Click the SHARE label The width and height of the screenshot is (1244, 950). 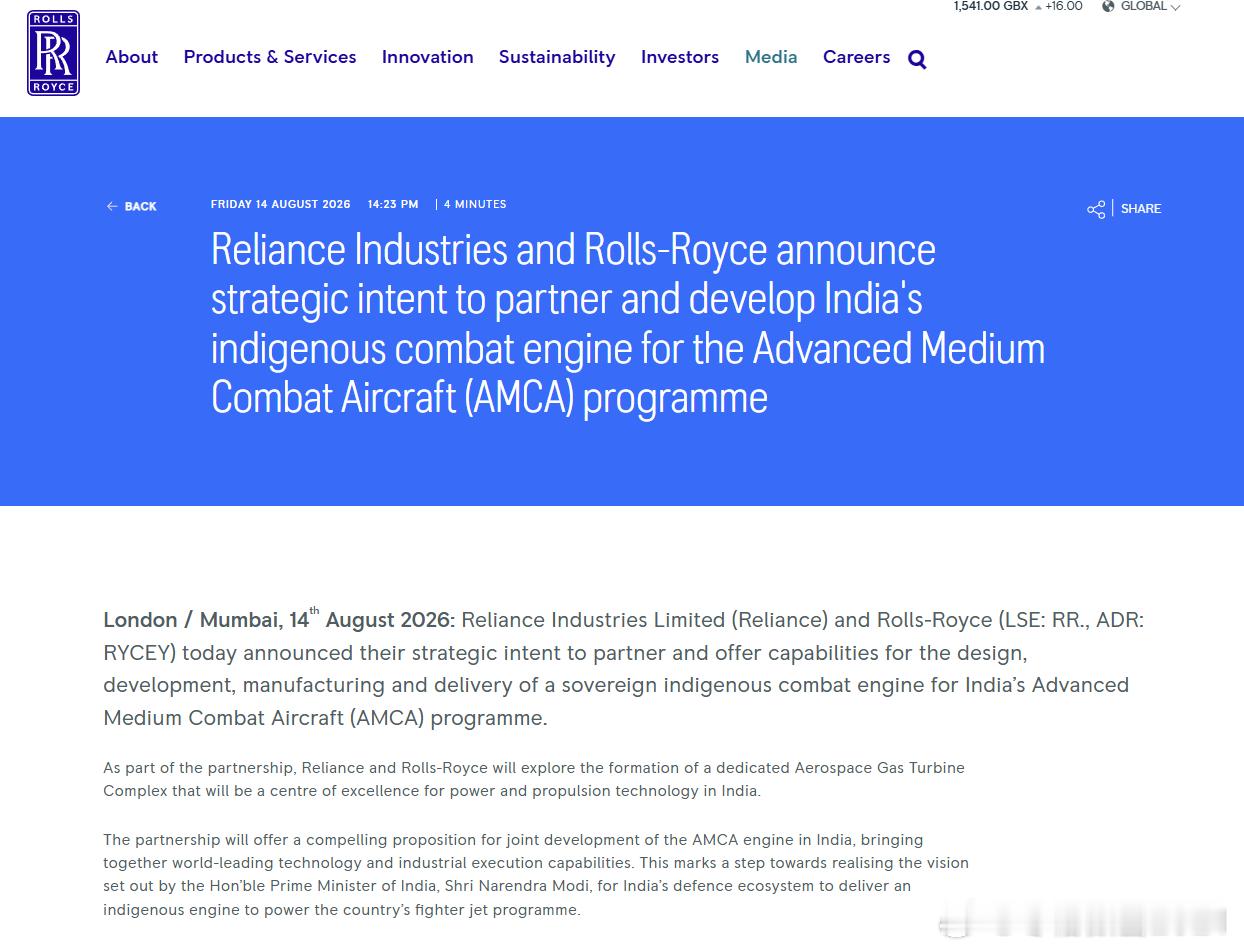[x=1141, y=209]
